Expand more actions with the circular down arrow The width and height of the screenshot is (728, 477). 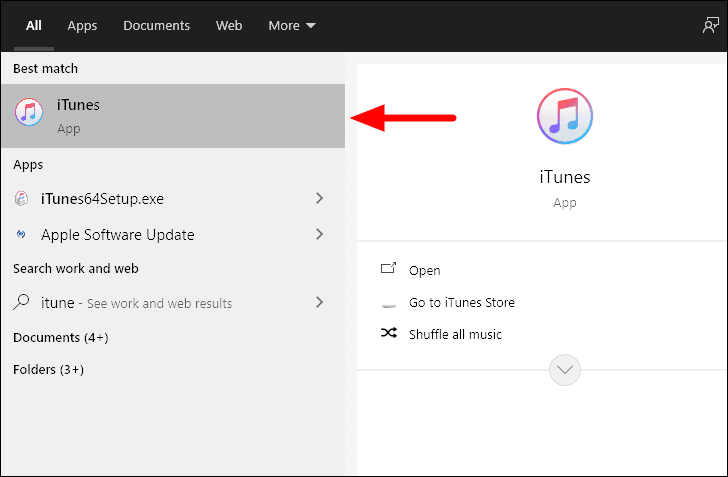(565, 370)
